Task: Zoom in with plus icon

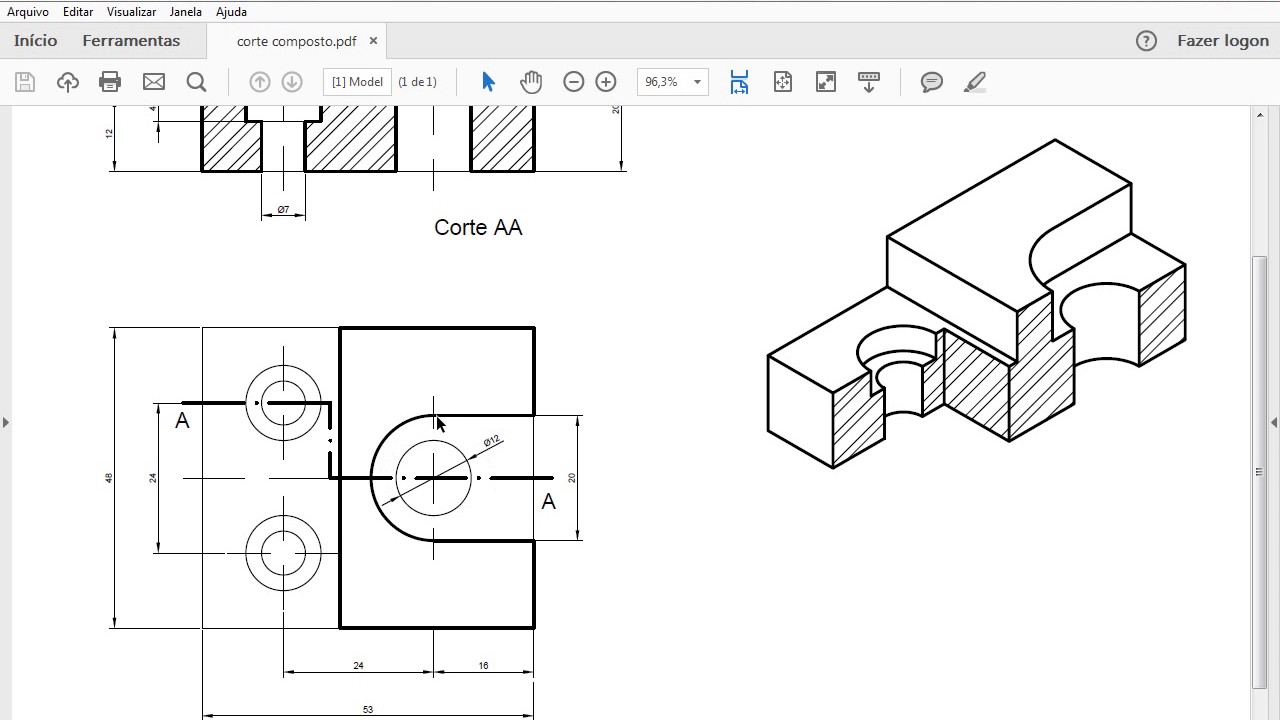Action: tap(606, 82)
